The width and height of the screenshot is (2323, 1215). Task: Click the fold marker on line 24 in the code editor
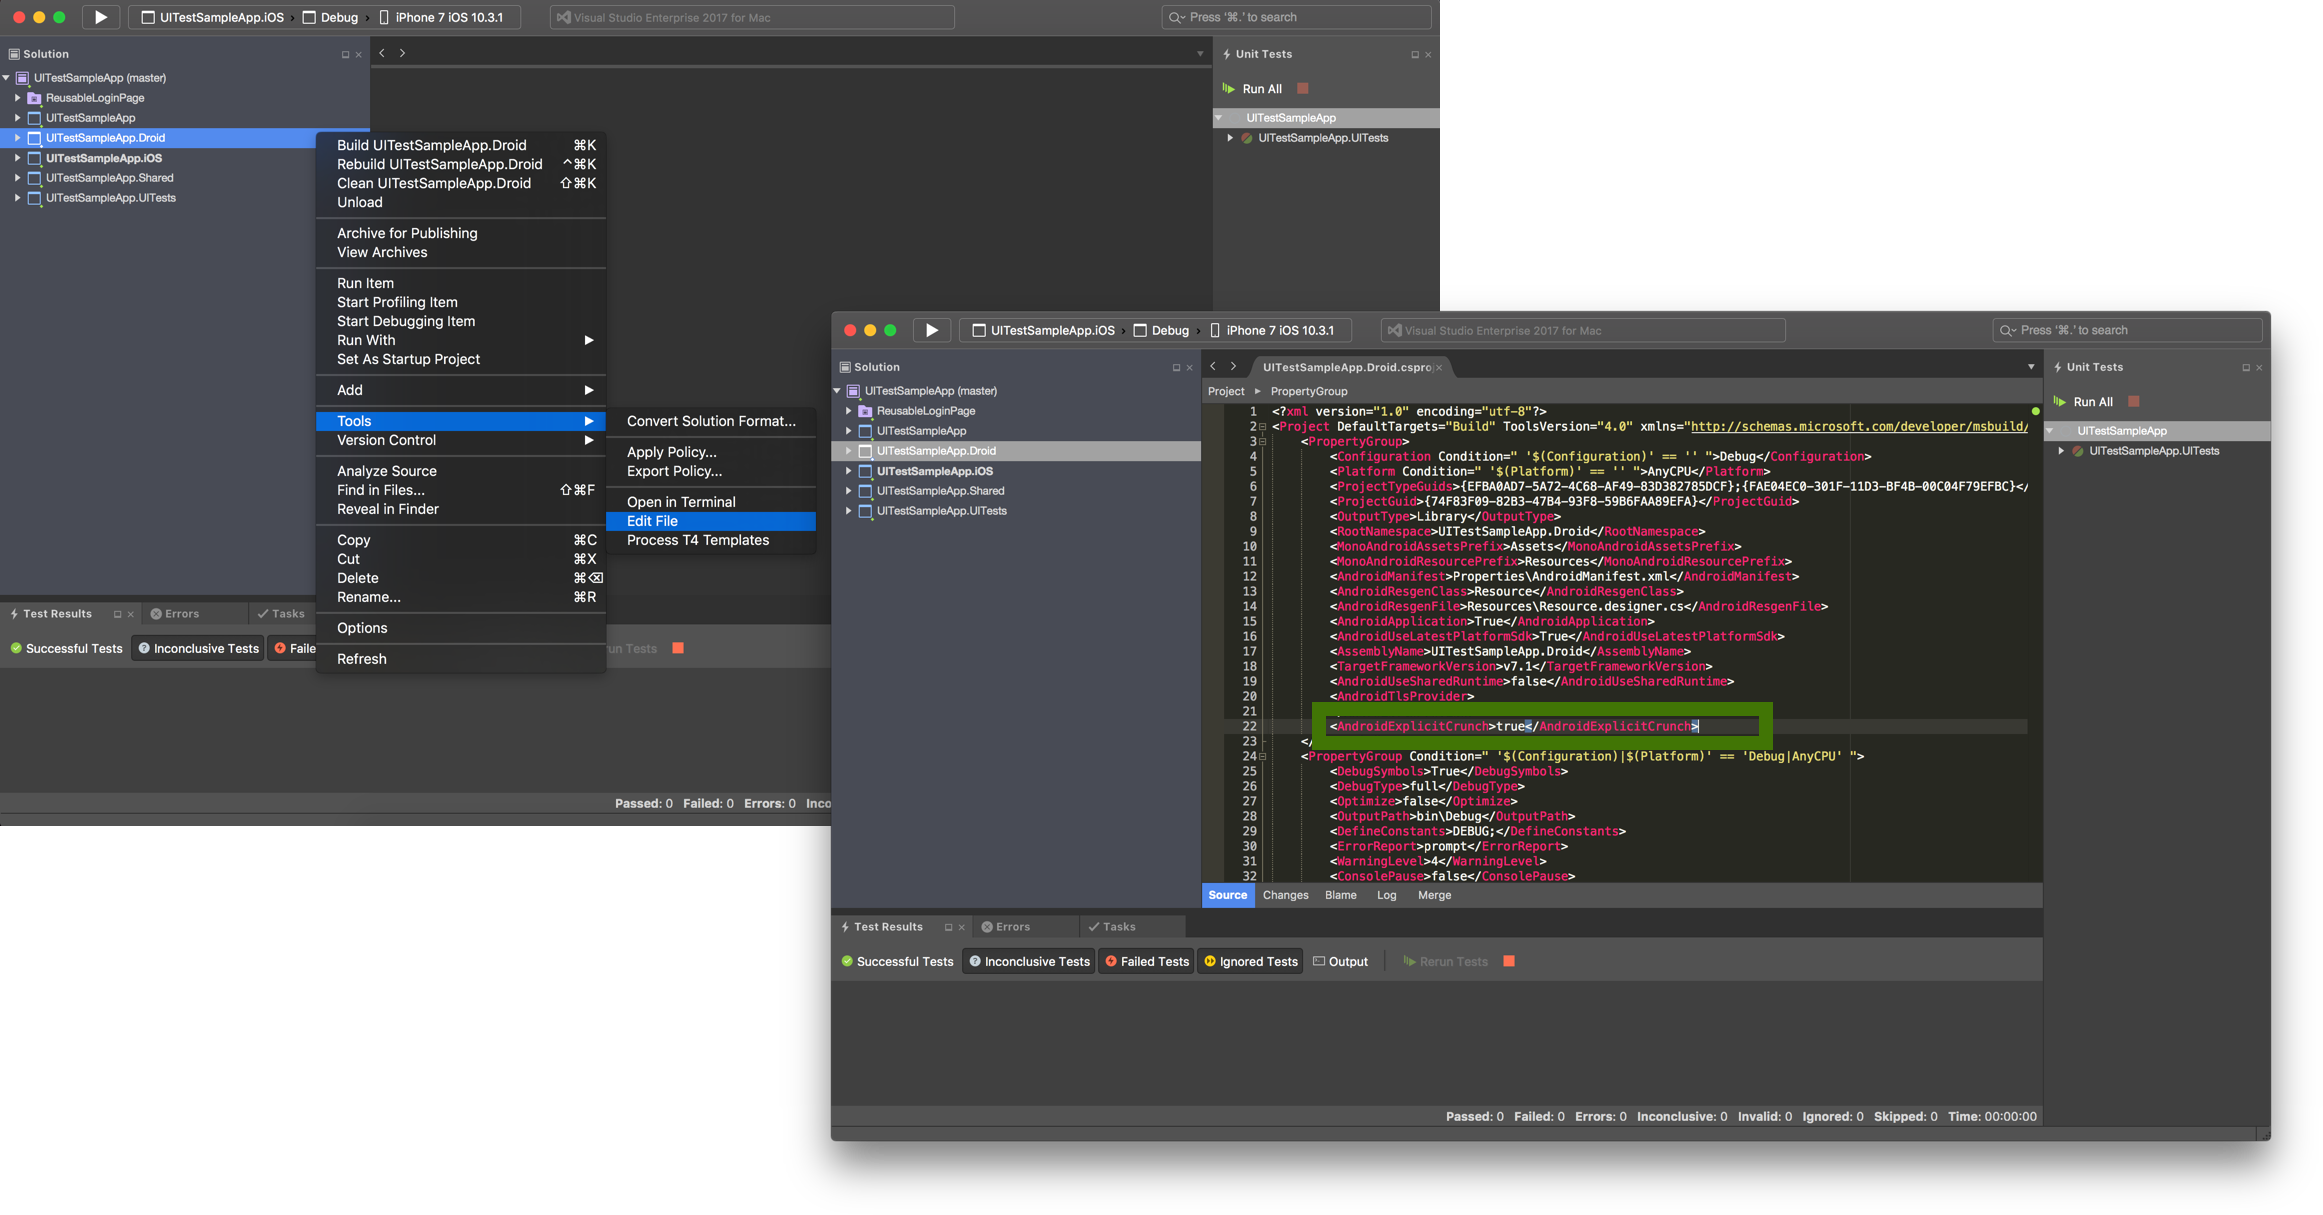(x=1262, y=757)
